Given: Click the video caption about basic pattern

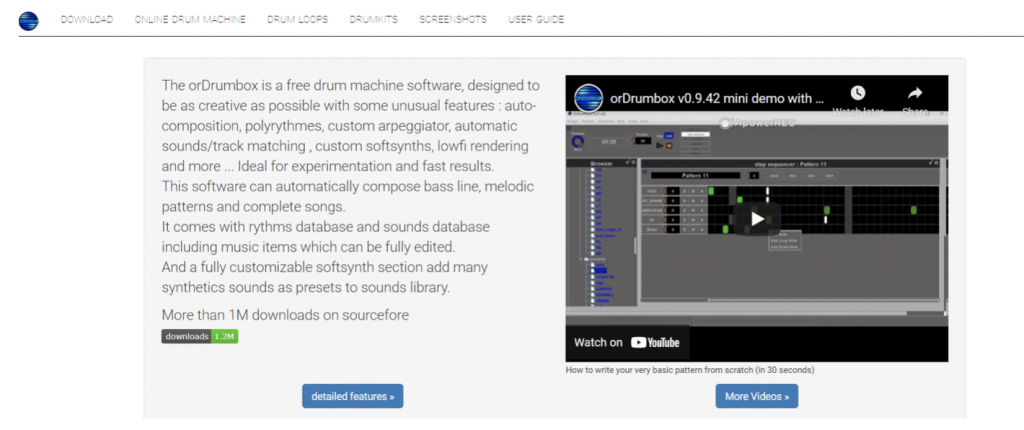Looking at the screenshot, I should 690,370.
